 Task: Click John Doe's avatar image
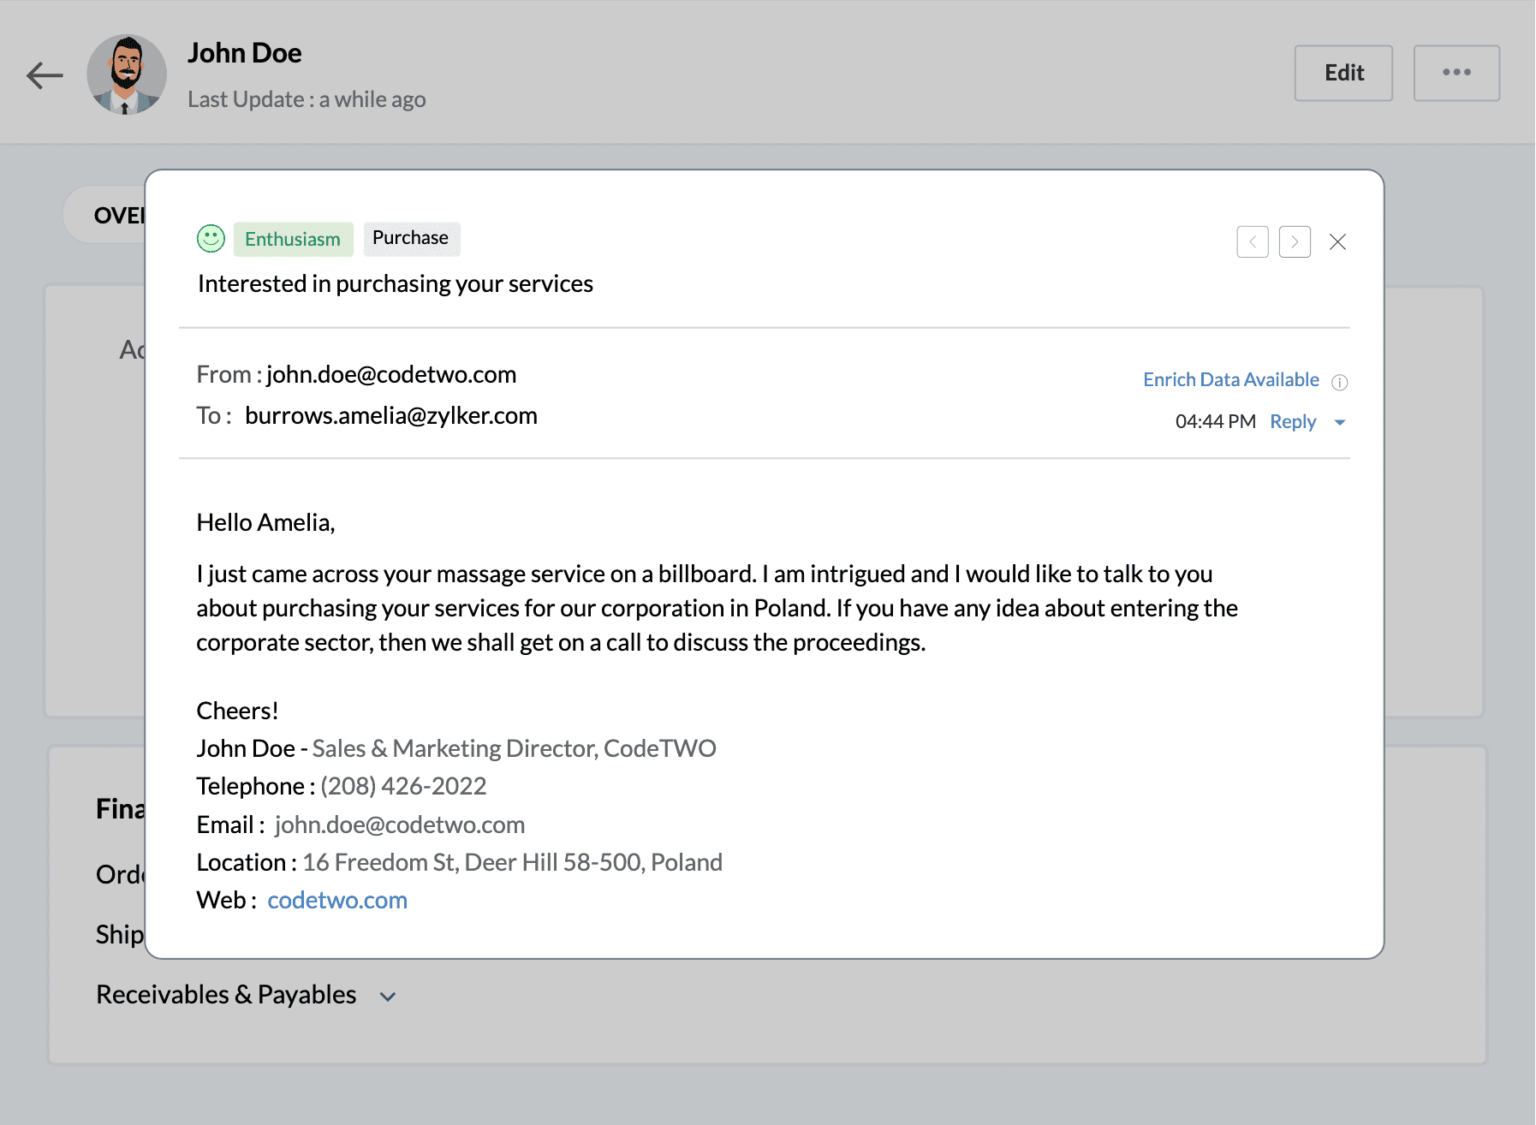coord(127,74)
